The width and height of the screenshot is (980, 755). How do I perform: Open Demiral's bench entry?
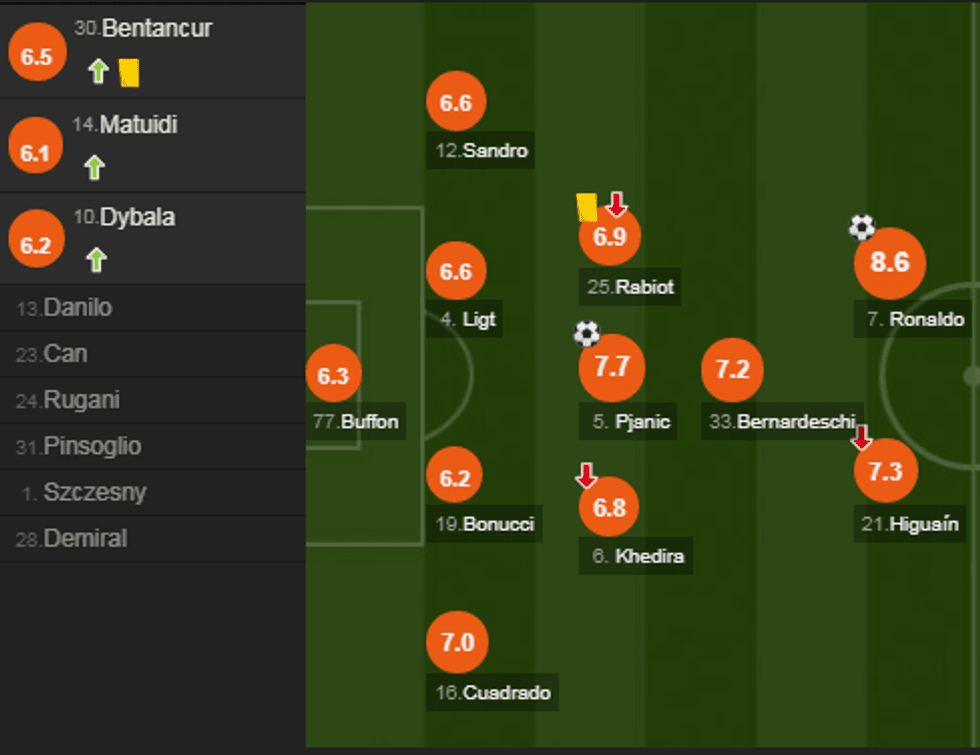pyautogui.click(x=85, y=539)
